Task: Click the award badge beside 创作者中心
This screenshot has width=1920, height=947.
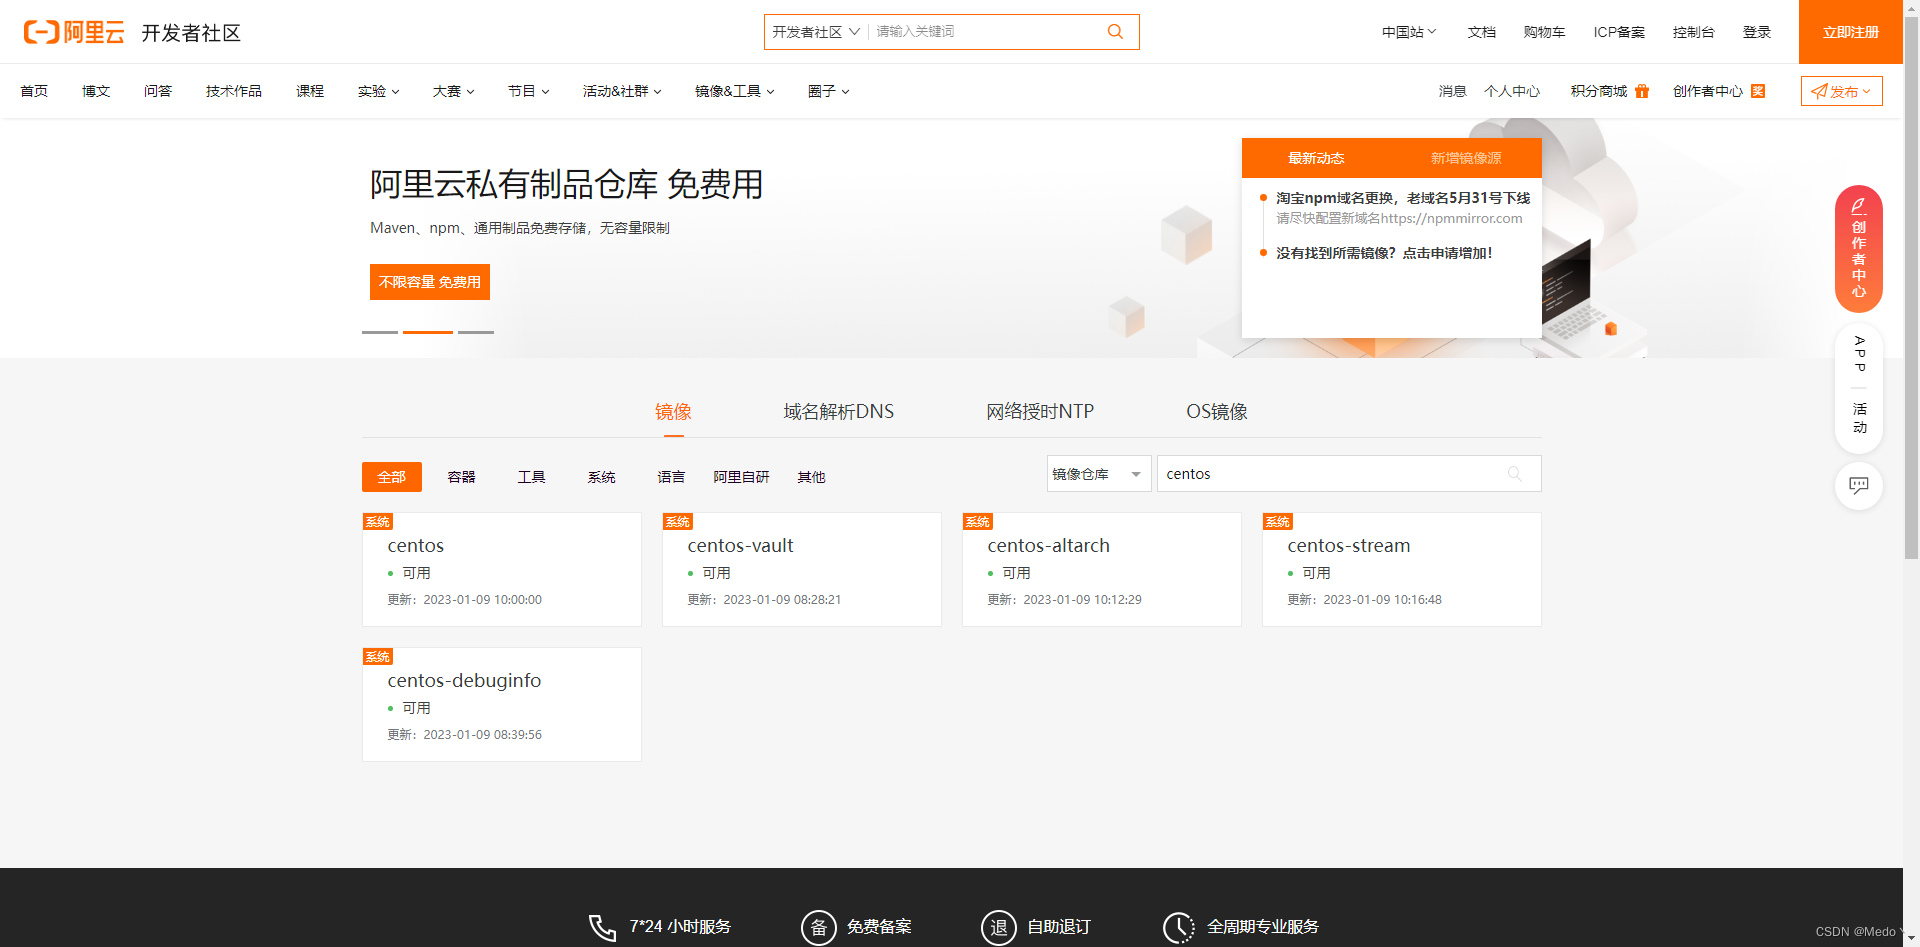Action: [x=1758, y=91]
